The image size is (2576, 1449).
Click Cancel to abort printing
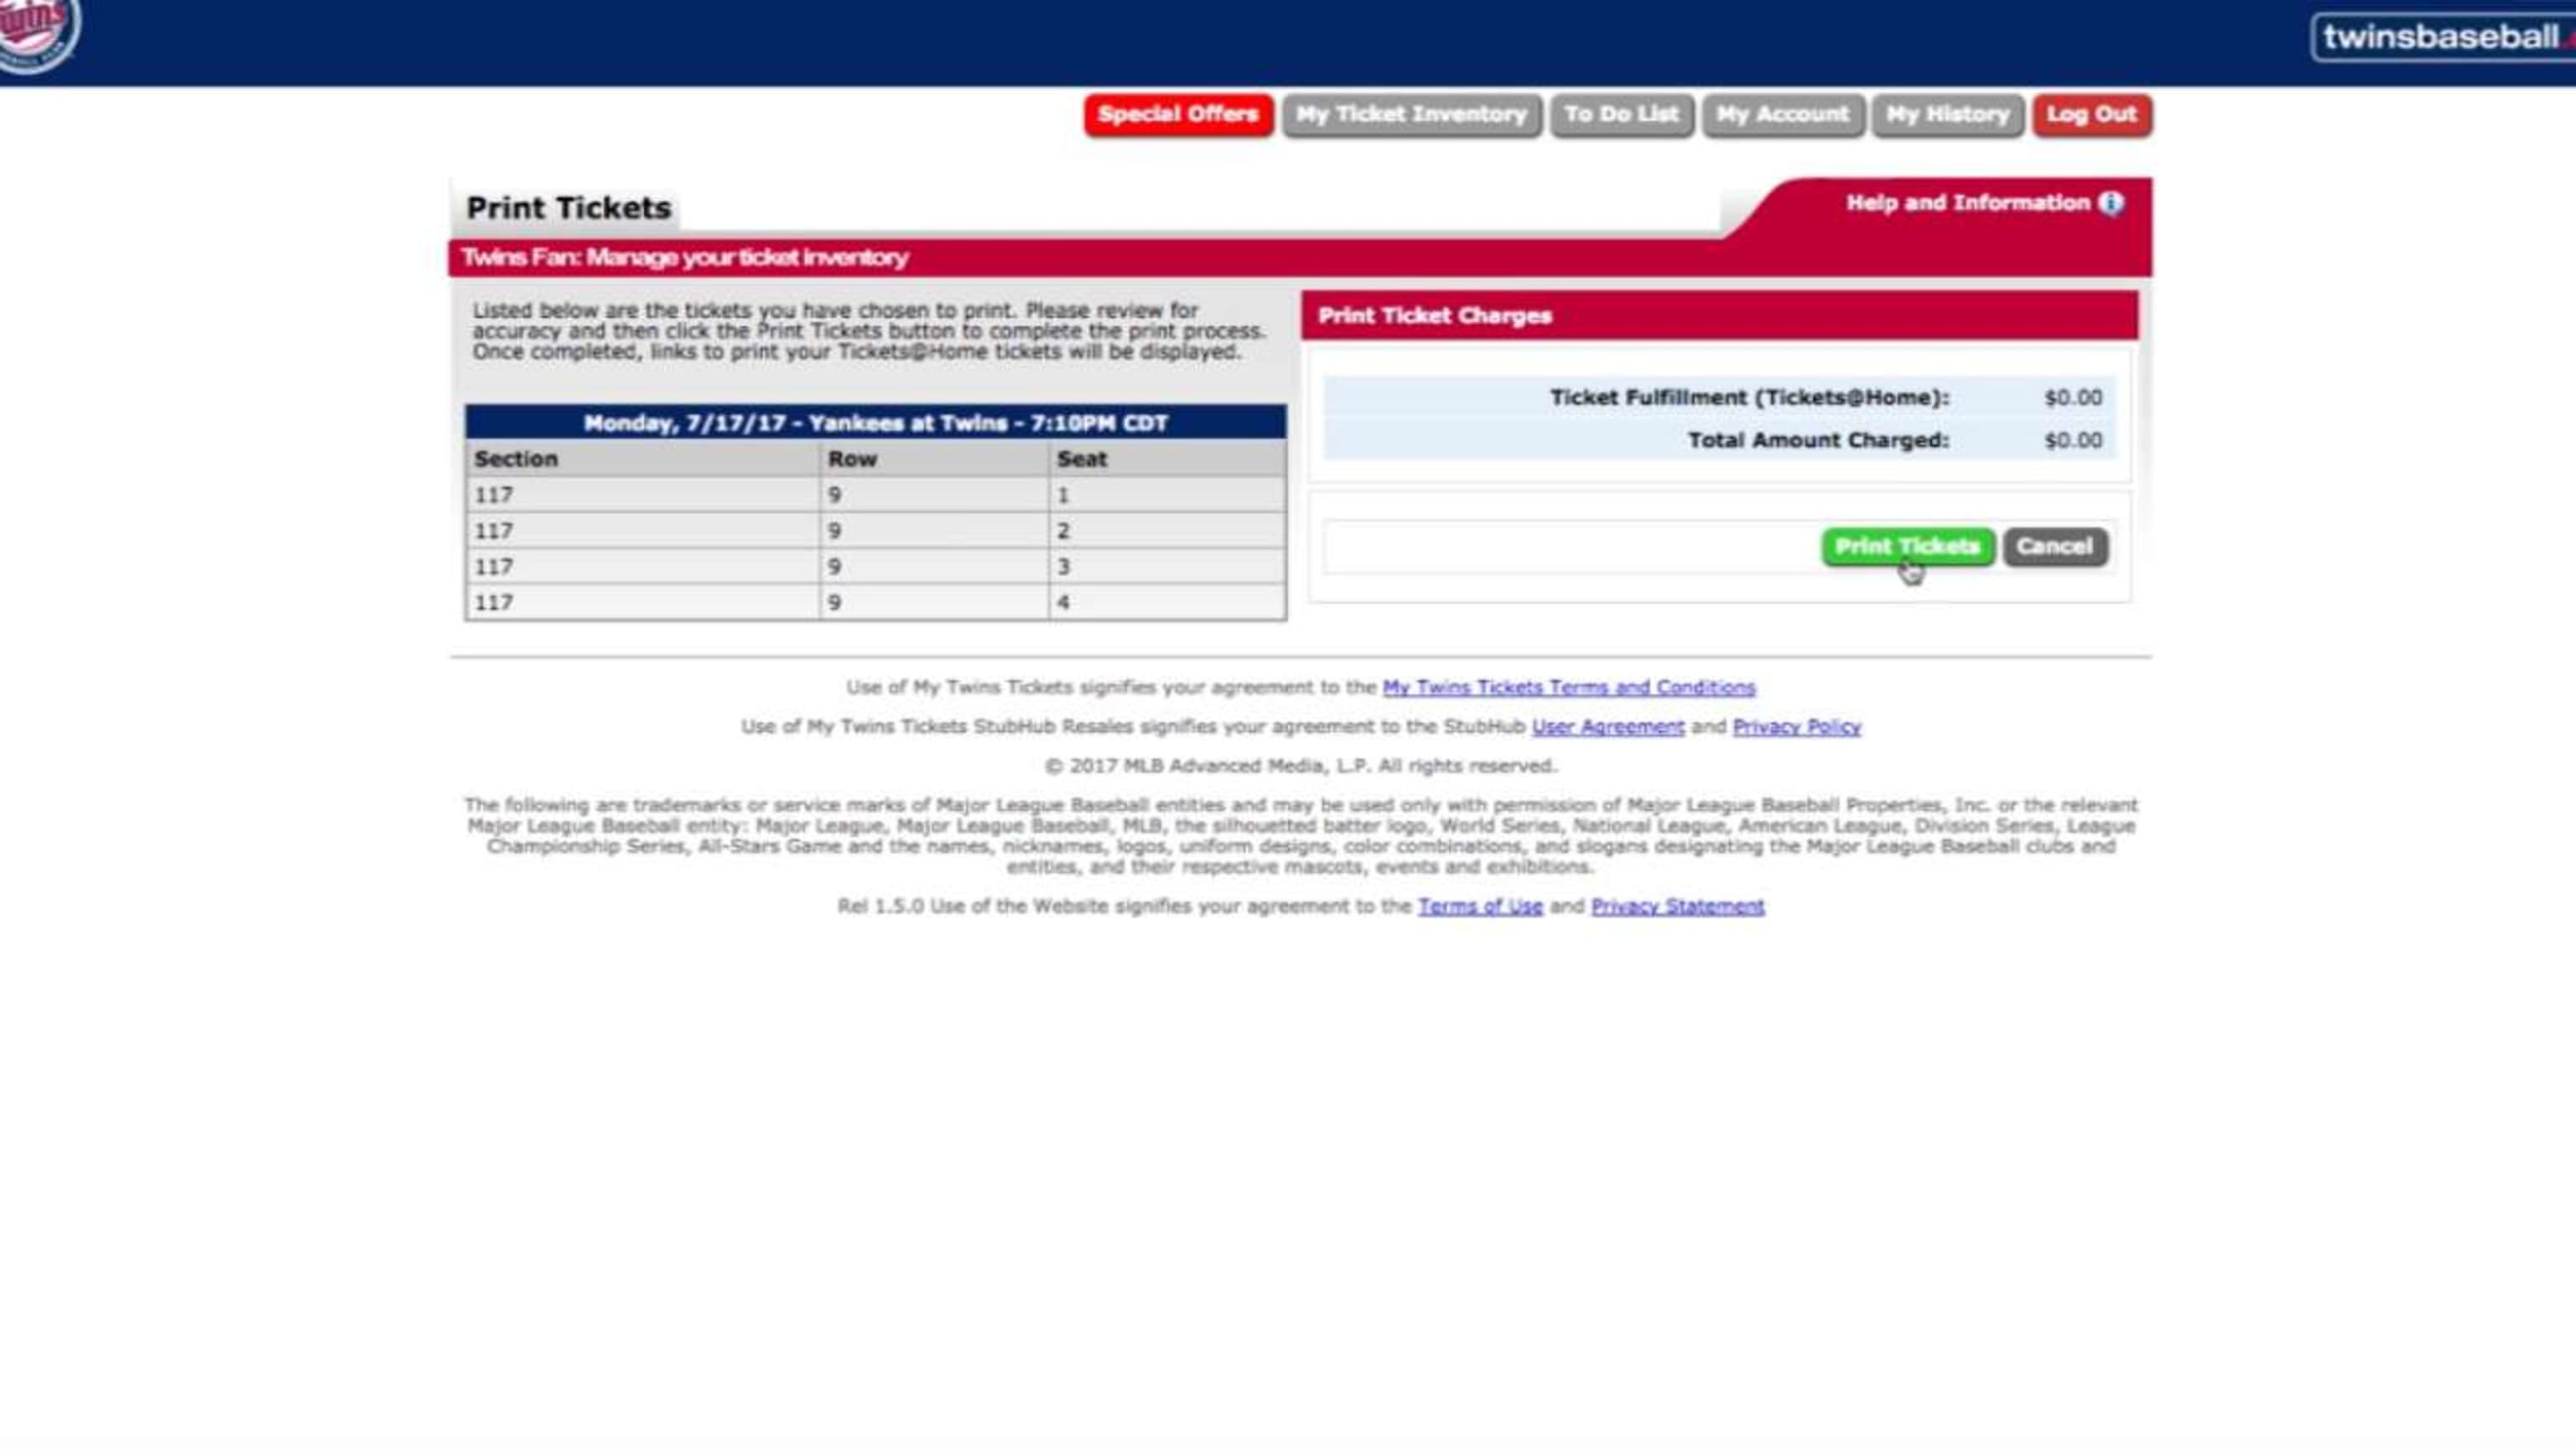[x=2052, y=545]
